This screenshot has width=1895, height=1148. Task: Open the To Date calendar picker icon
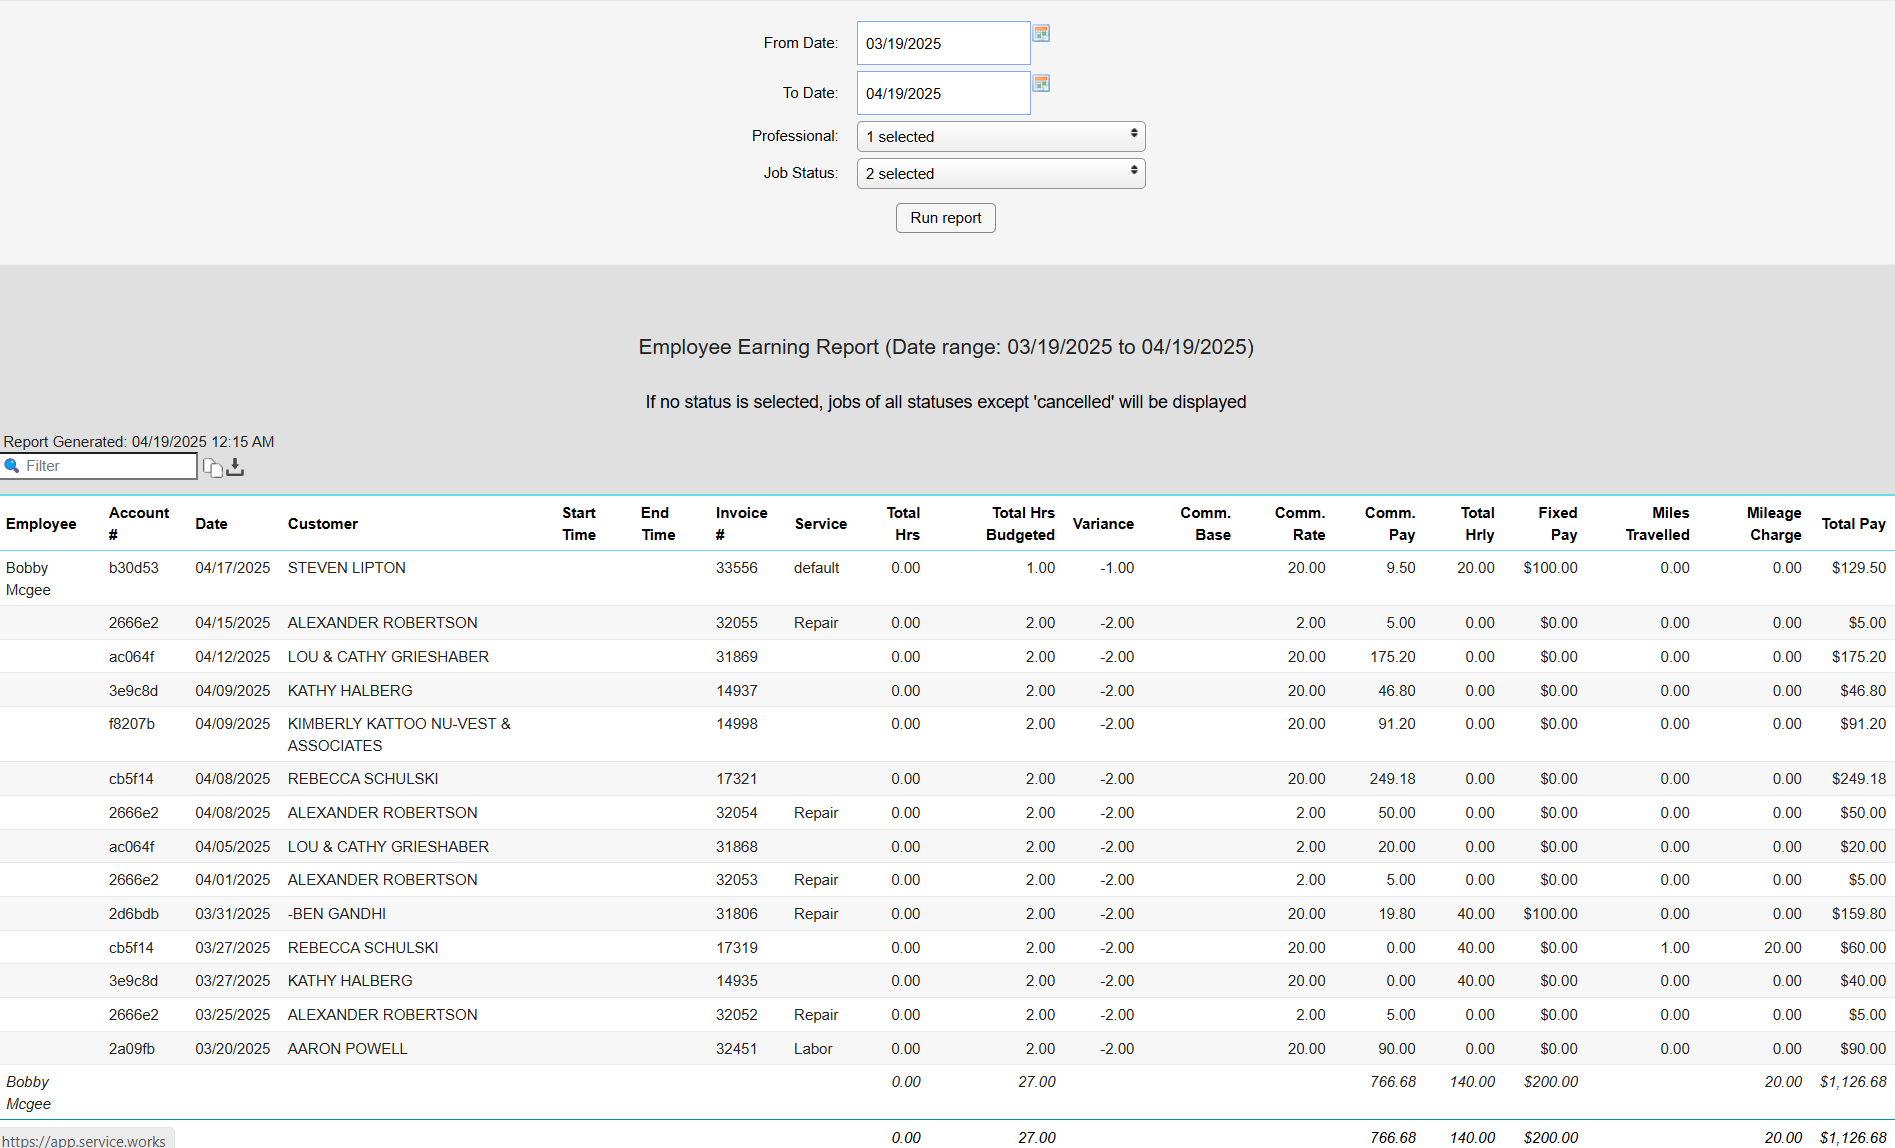click(1041, 83)
